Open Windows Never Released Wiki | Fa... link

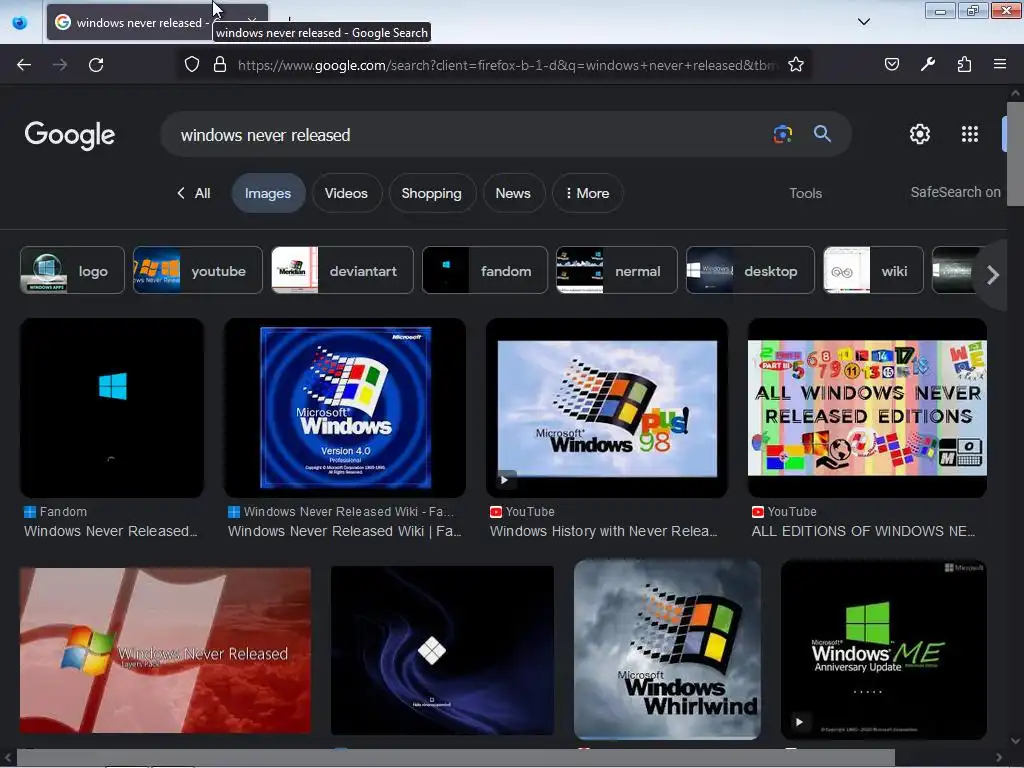[x=344, y=531]
